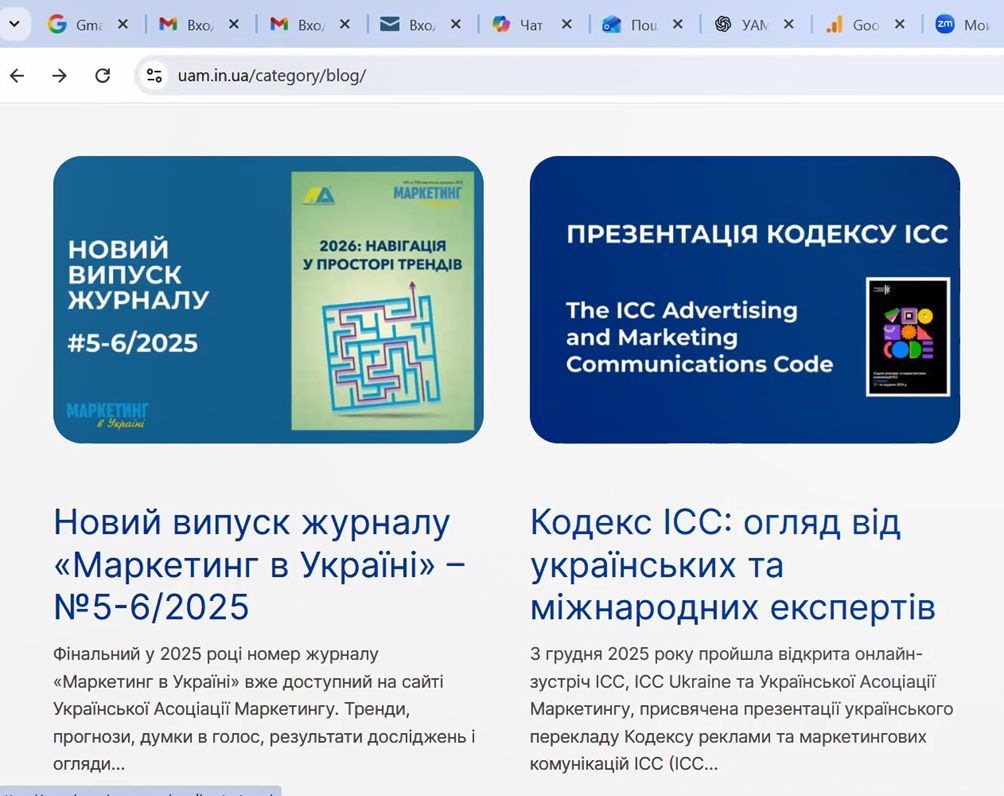
Task: Close the Copilot Чат tab
Action: 566,24
